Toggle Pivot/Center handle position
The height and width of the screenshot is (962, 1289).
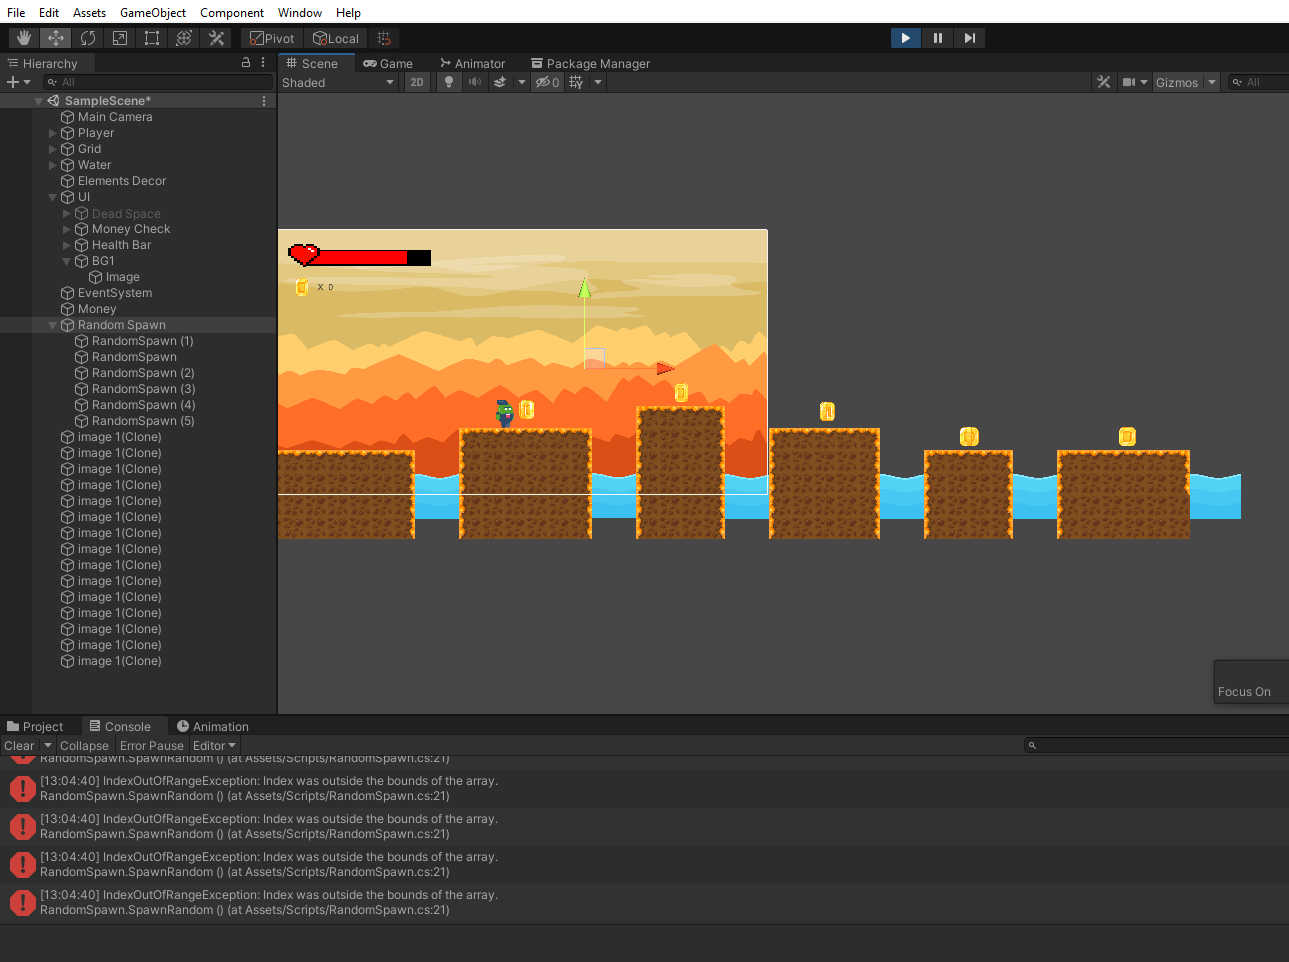272,38
